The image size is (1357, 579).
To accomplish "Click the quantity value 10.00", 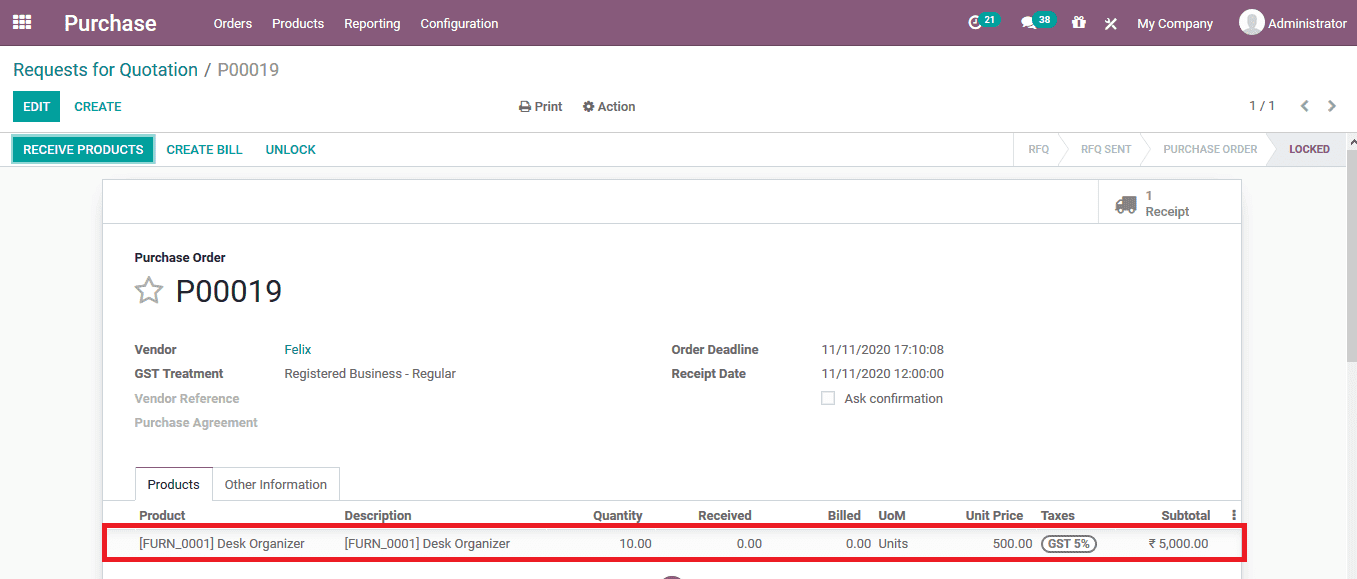I will (x=635, y=544).
